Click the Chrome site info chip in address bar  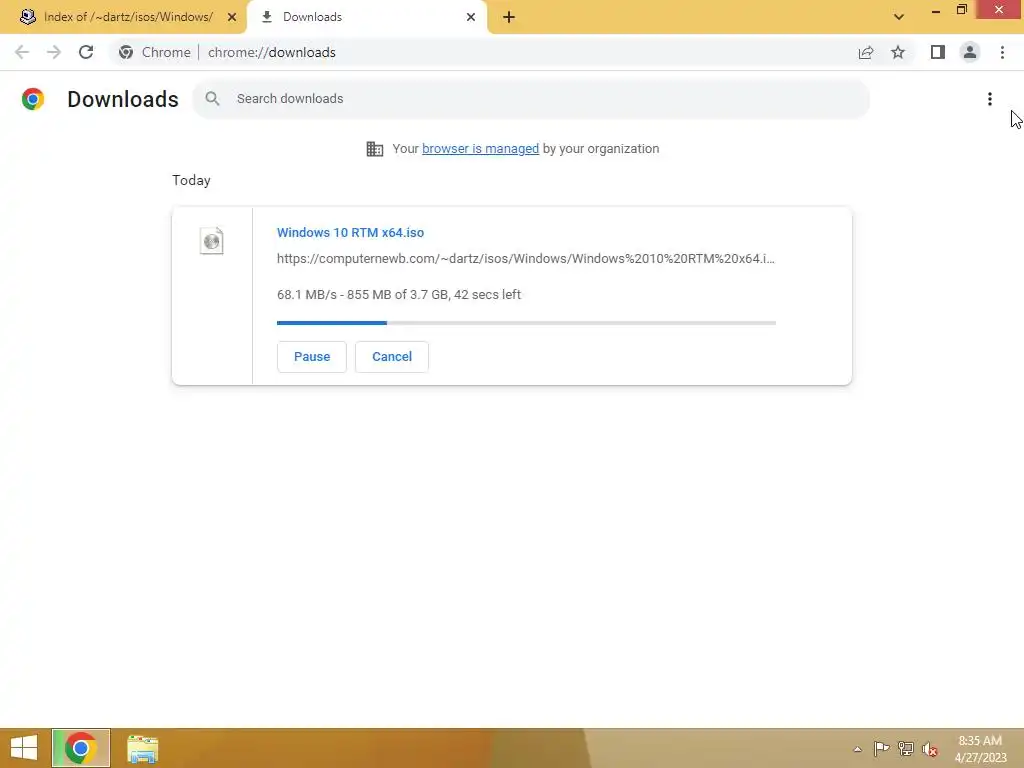coord(154,52)
